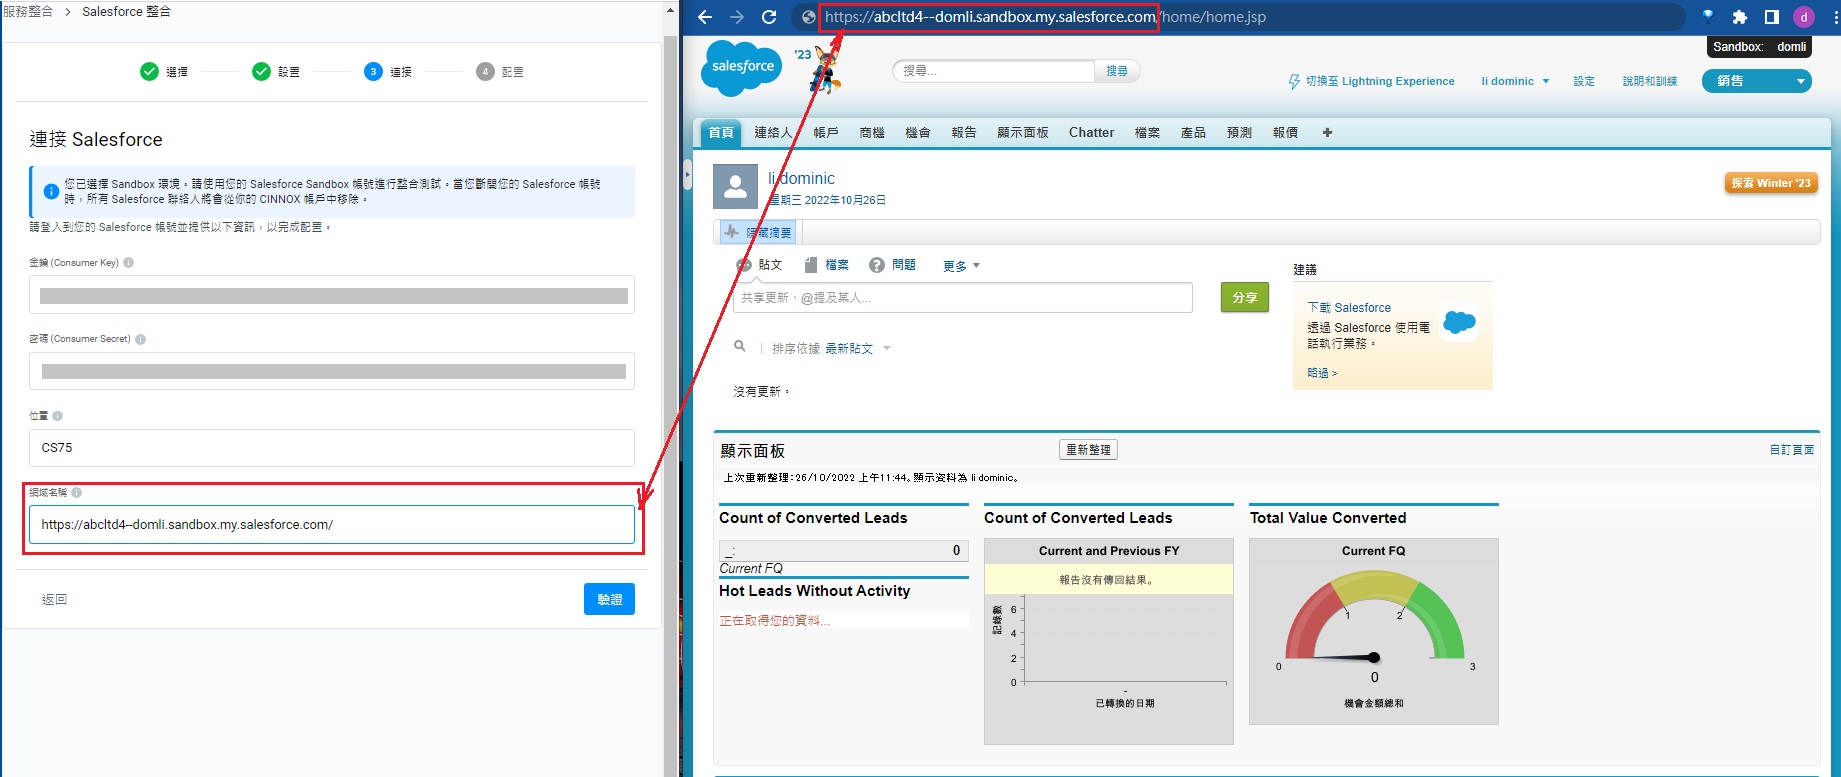Click the info icon beside Consumer Key
Image resolution: width=1841 pixels, height=777 pixels.
(129, 263)
